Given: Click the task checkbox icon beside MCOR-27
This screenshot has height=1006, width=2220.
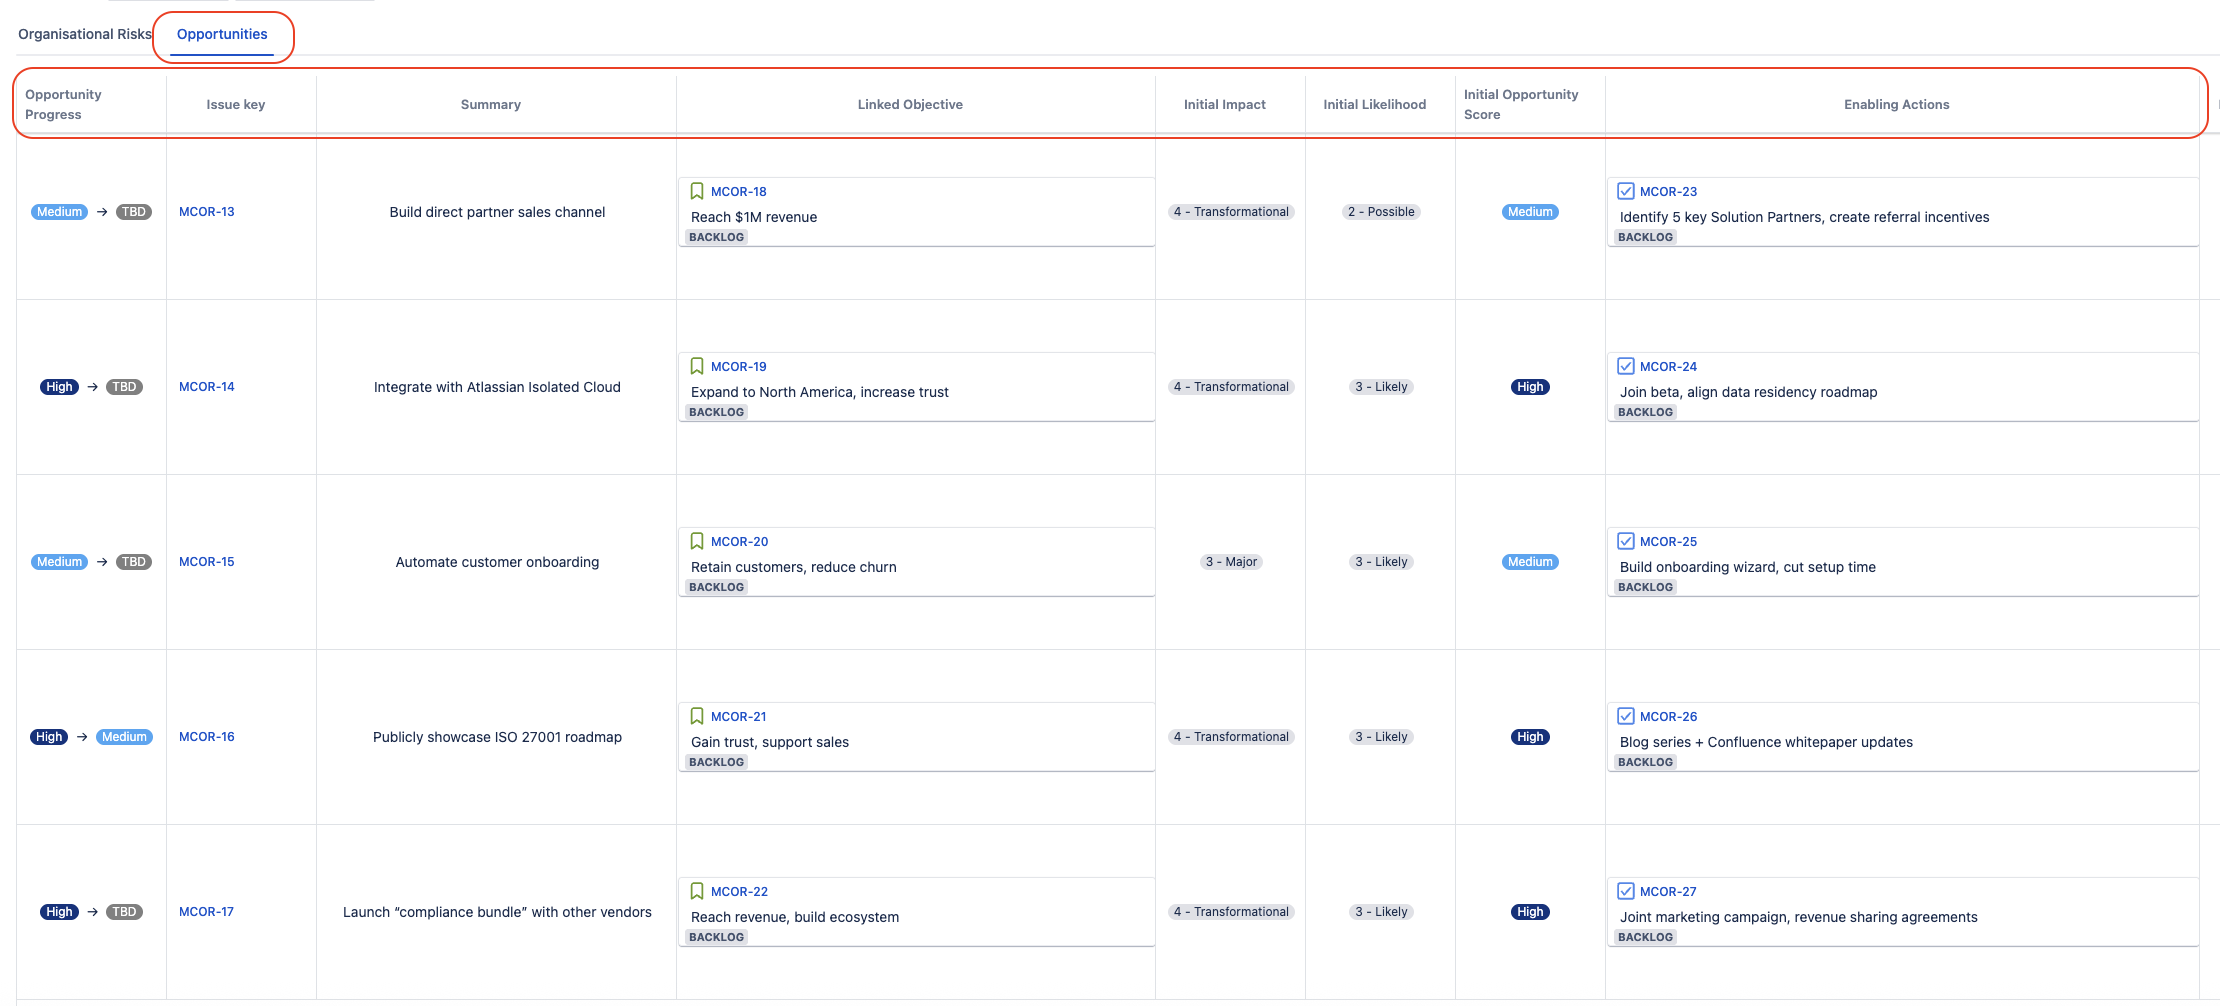Looking at the screenshot, I should pyautogui.click(x=1626, y=891).
